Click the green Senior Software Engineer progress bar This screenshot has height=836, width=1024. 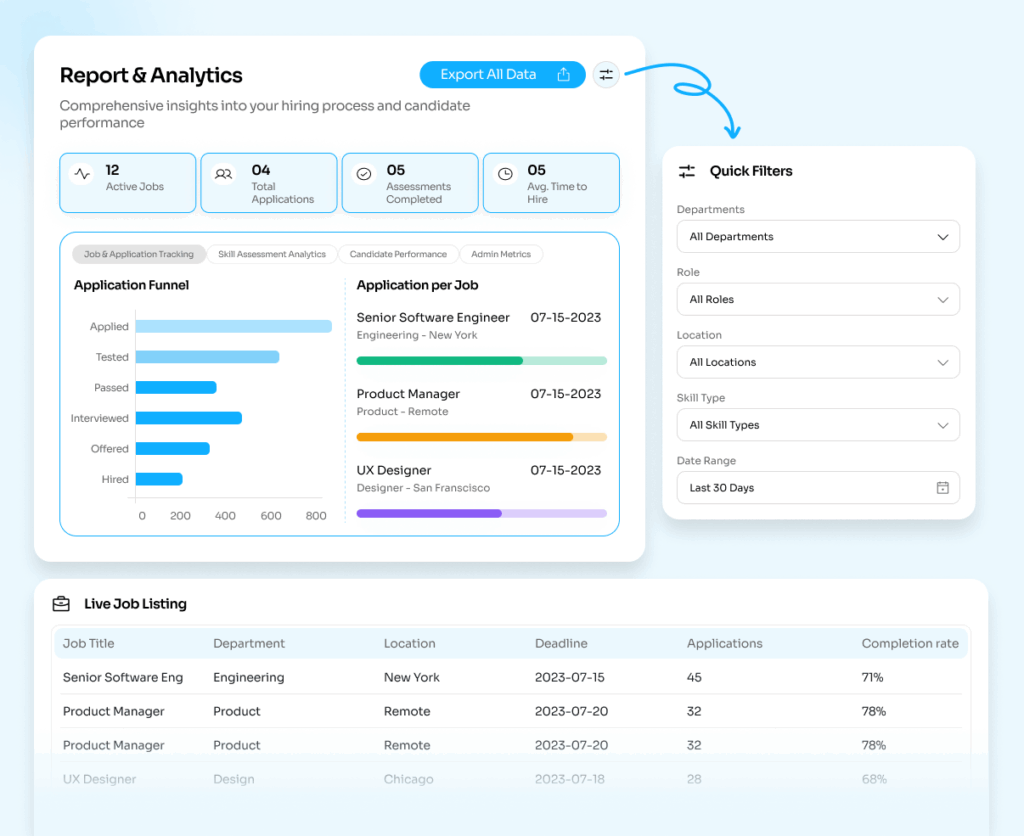click(x=482, y=361)
